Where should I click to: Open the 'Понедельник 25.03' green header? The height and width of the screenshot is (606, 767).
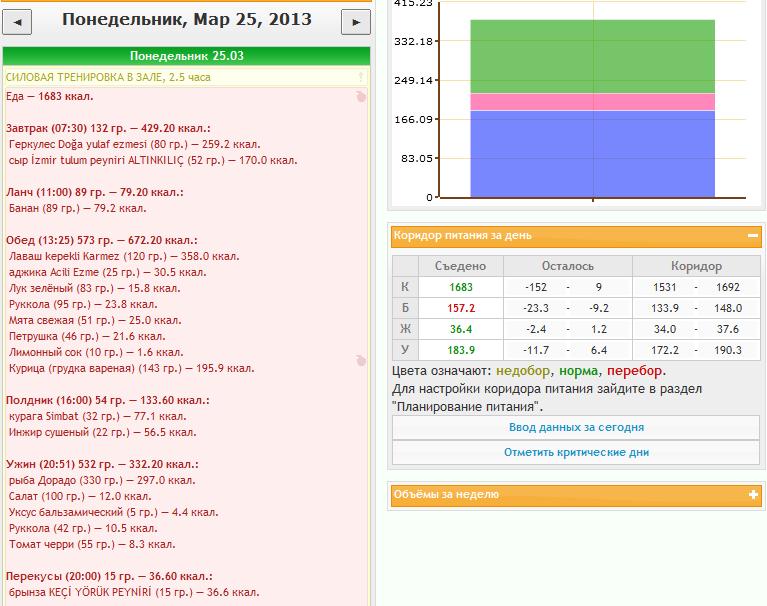click(186, 56)
